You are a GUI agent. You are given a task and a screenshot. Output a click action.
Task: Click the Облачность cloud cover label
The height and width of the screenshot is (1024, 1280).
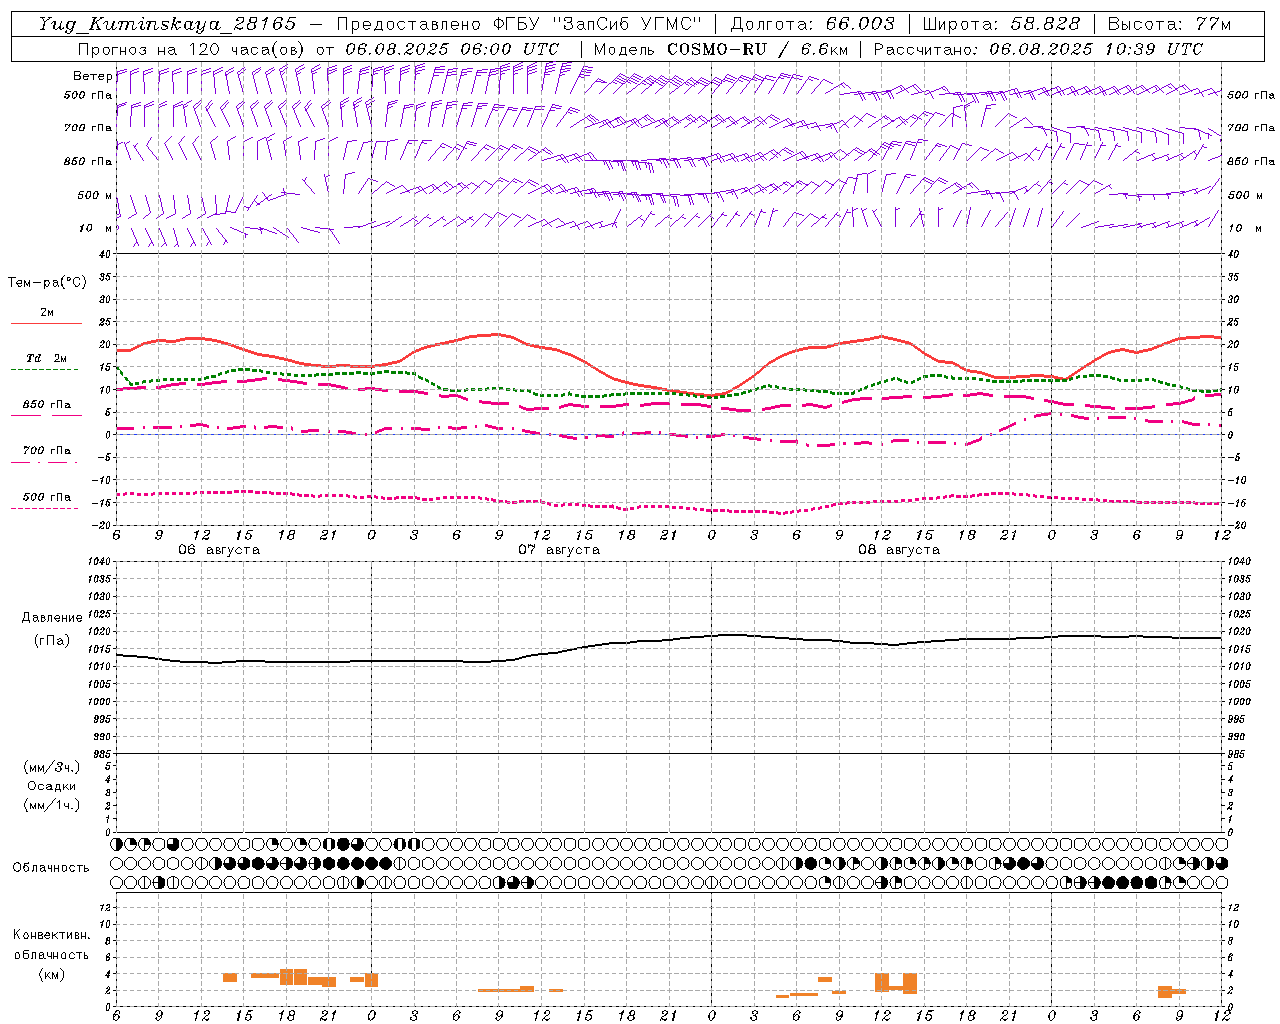click(x=51, y=867)
